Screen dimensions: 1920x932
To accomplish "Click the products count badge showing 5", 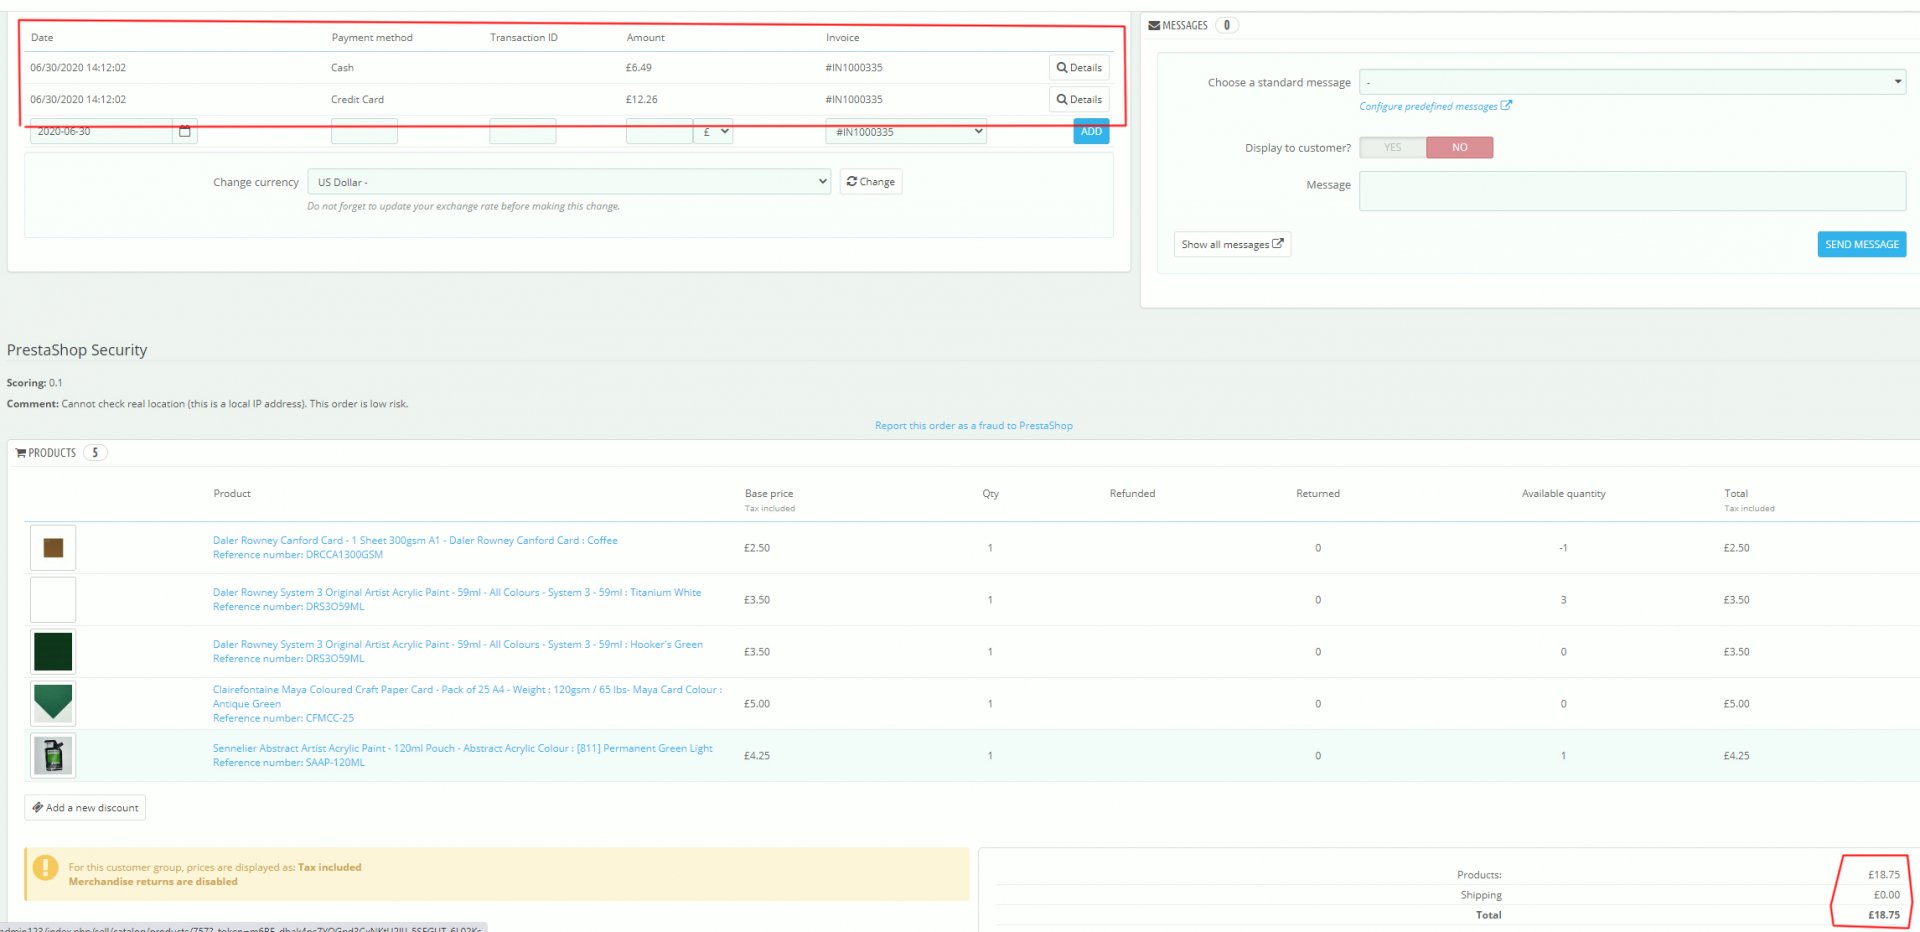I will point(95,453).
